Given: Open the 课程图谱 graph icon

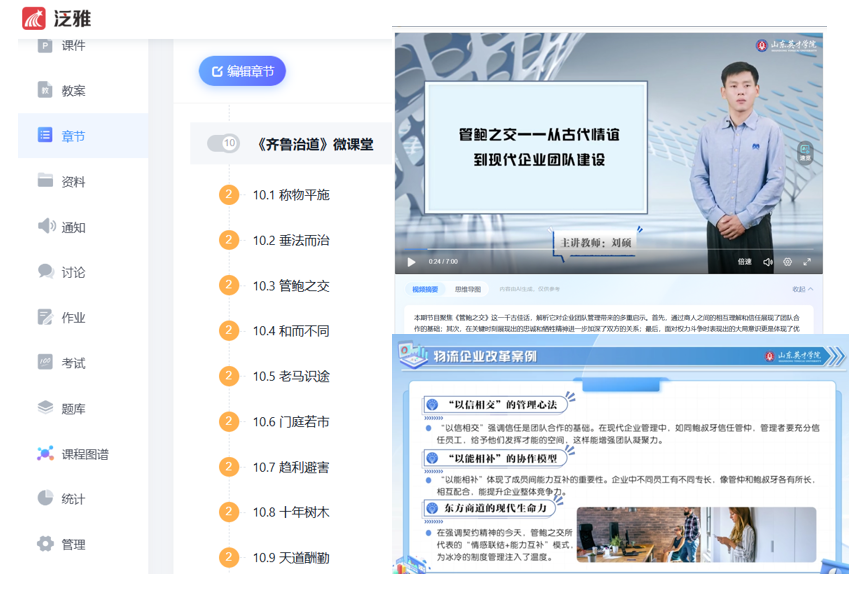Looking at the screenshot, I should pyautogui.click(x=45, y=453).
